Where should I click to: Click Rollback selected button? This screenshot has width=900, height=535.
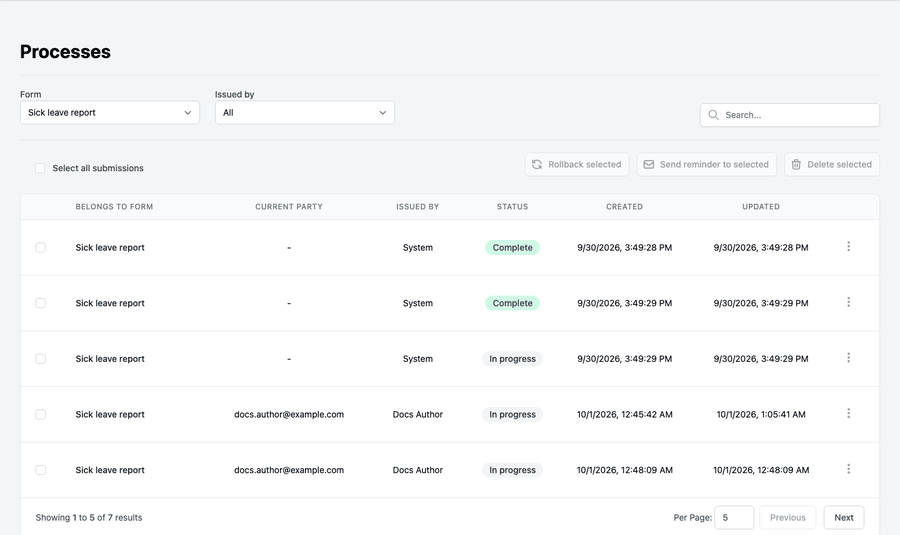tap(577, 164)
